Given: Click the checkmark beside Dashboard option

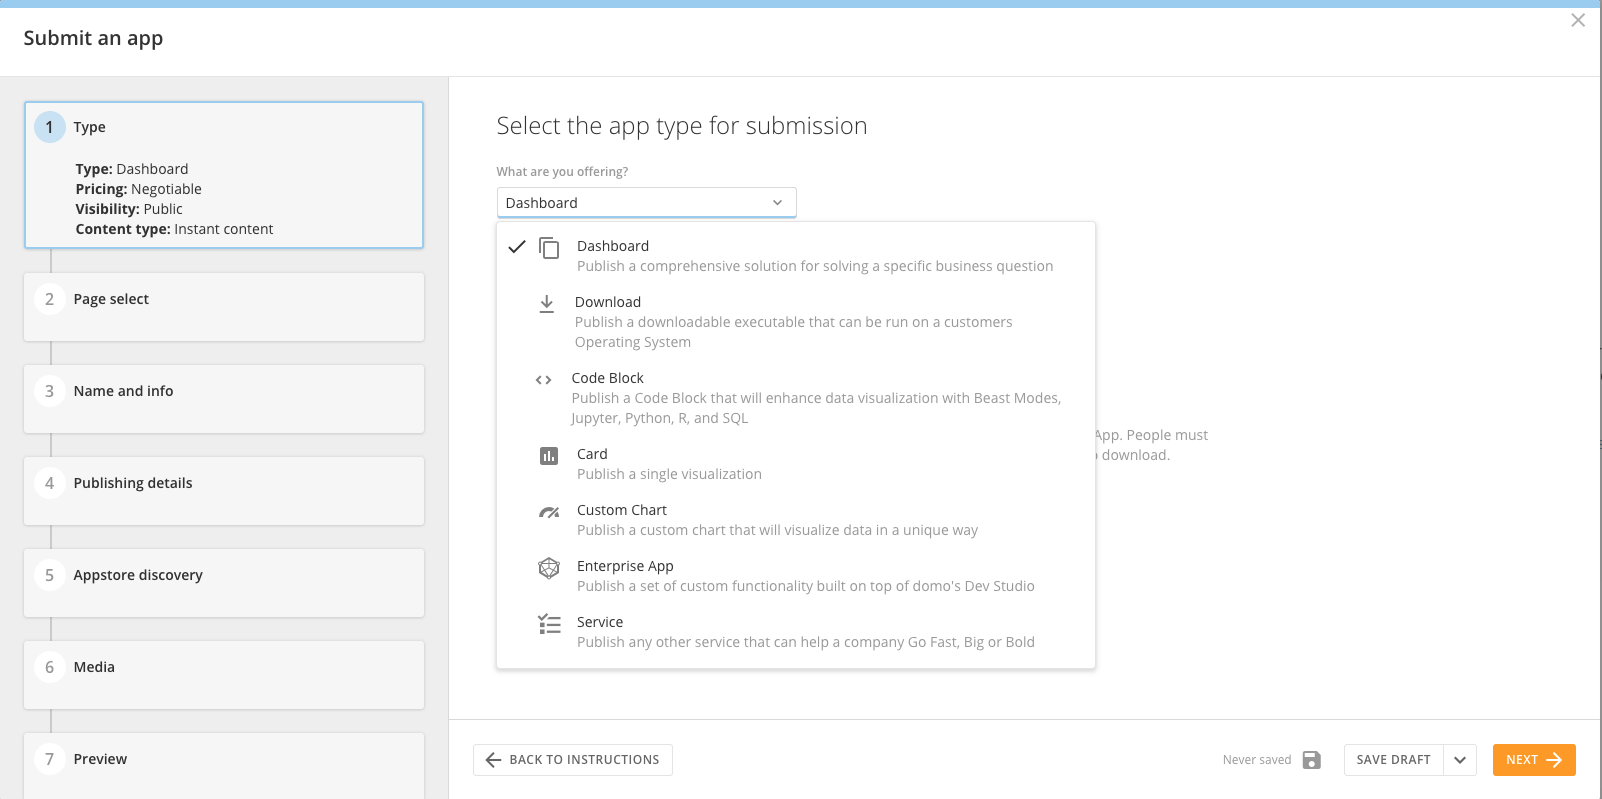Looking at the screenshot, I should point(517,247).
